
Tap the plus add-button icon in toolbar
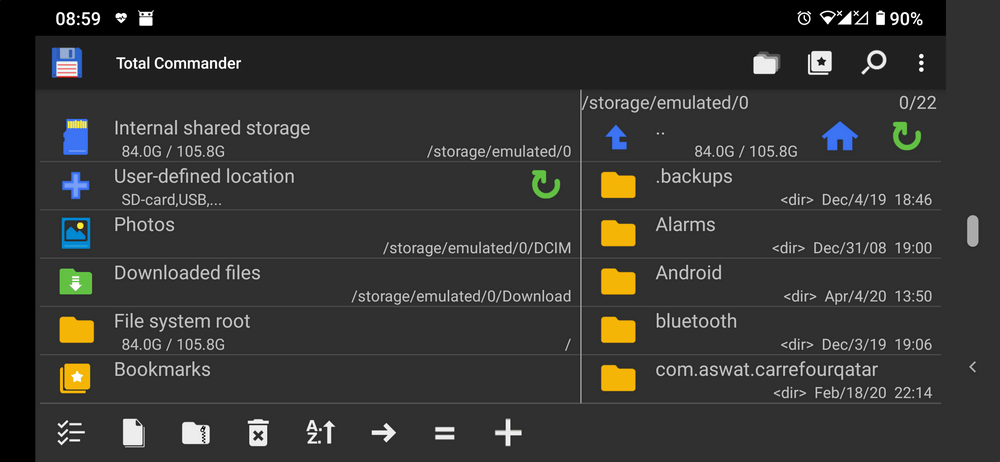508,432
